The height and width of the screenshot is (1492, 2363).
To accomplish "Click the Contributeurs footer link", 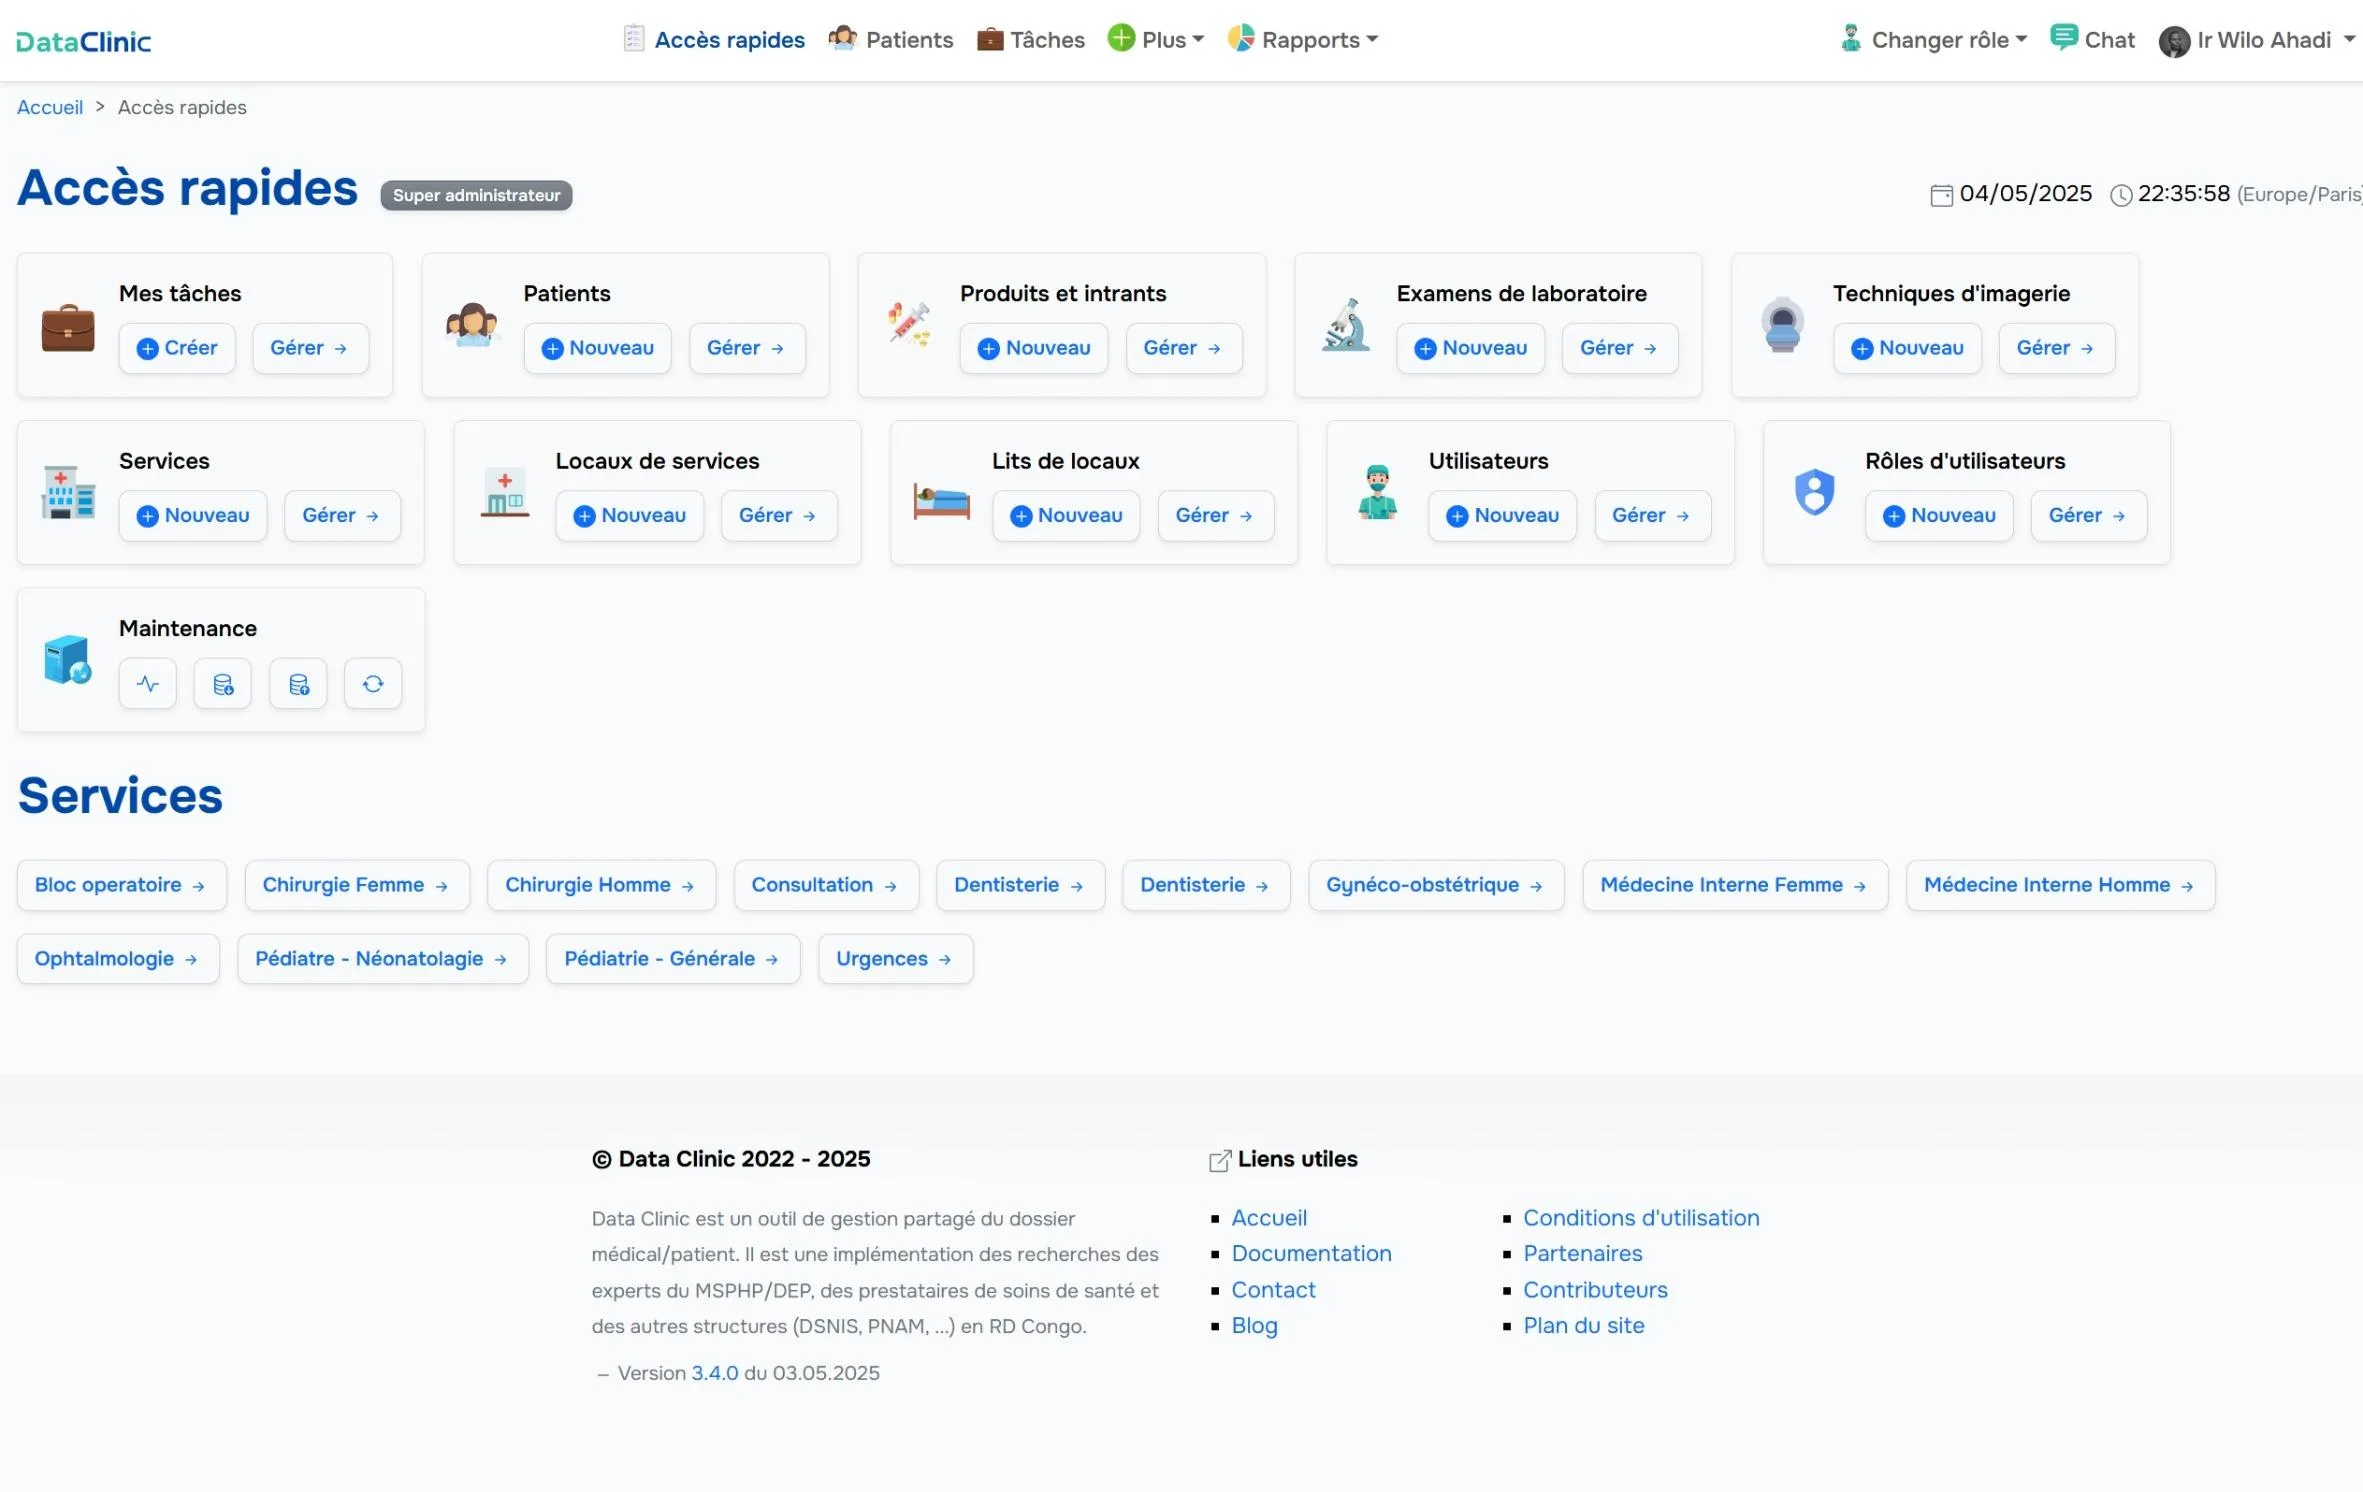I will (1595, 1290).
